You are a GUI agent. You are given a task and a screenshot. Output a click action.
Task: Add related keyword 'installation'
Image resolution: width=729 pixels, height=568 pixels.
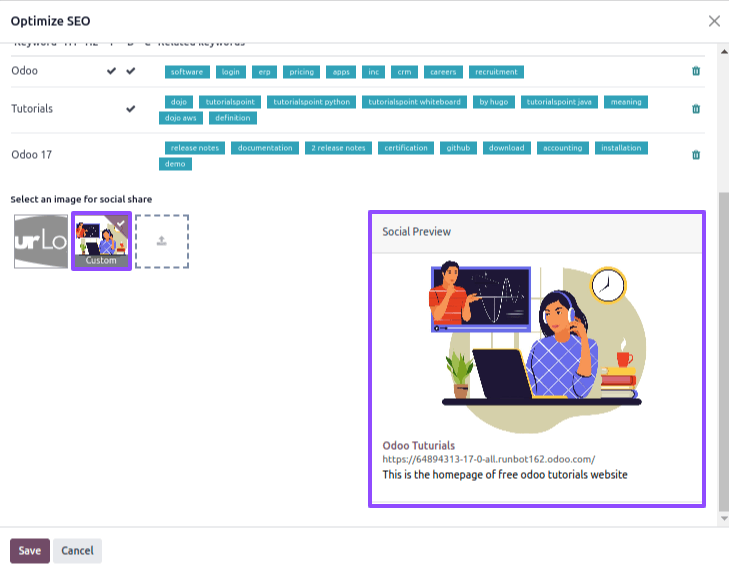click(621, 148)
